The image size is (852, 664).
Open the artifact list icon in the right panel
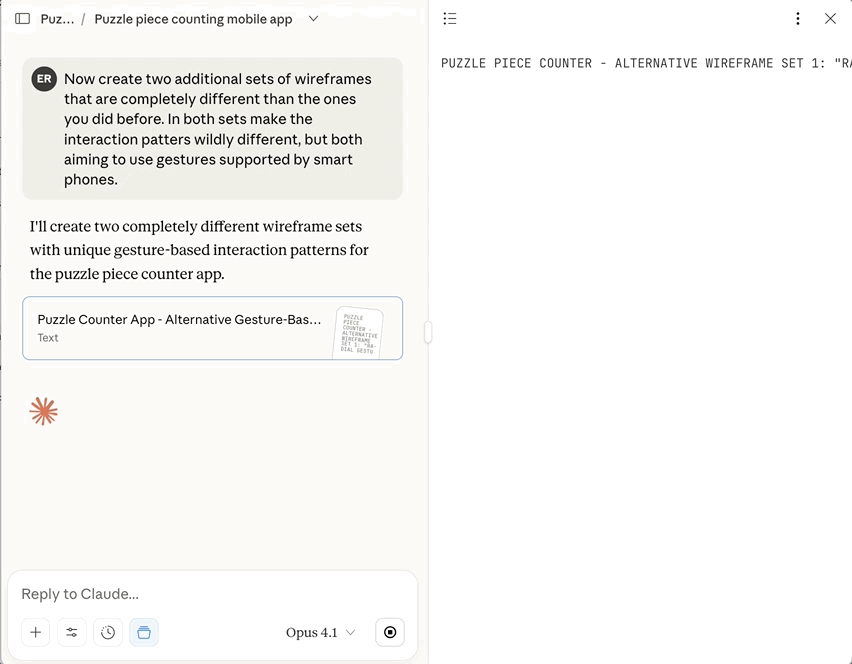(450, 19)
